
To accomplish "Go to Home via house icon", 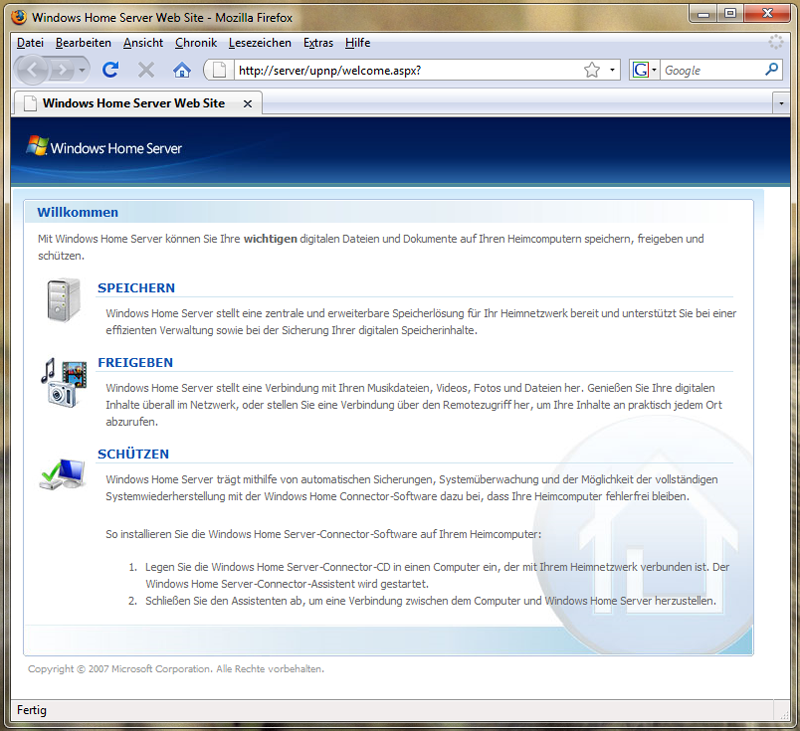I will (x=181, y=70).
